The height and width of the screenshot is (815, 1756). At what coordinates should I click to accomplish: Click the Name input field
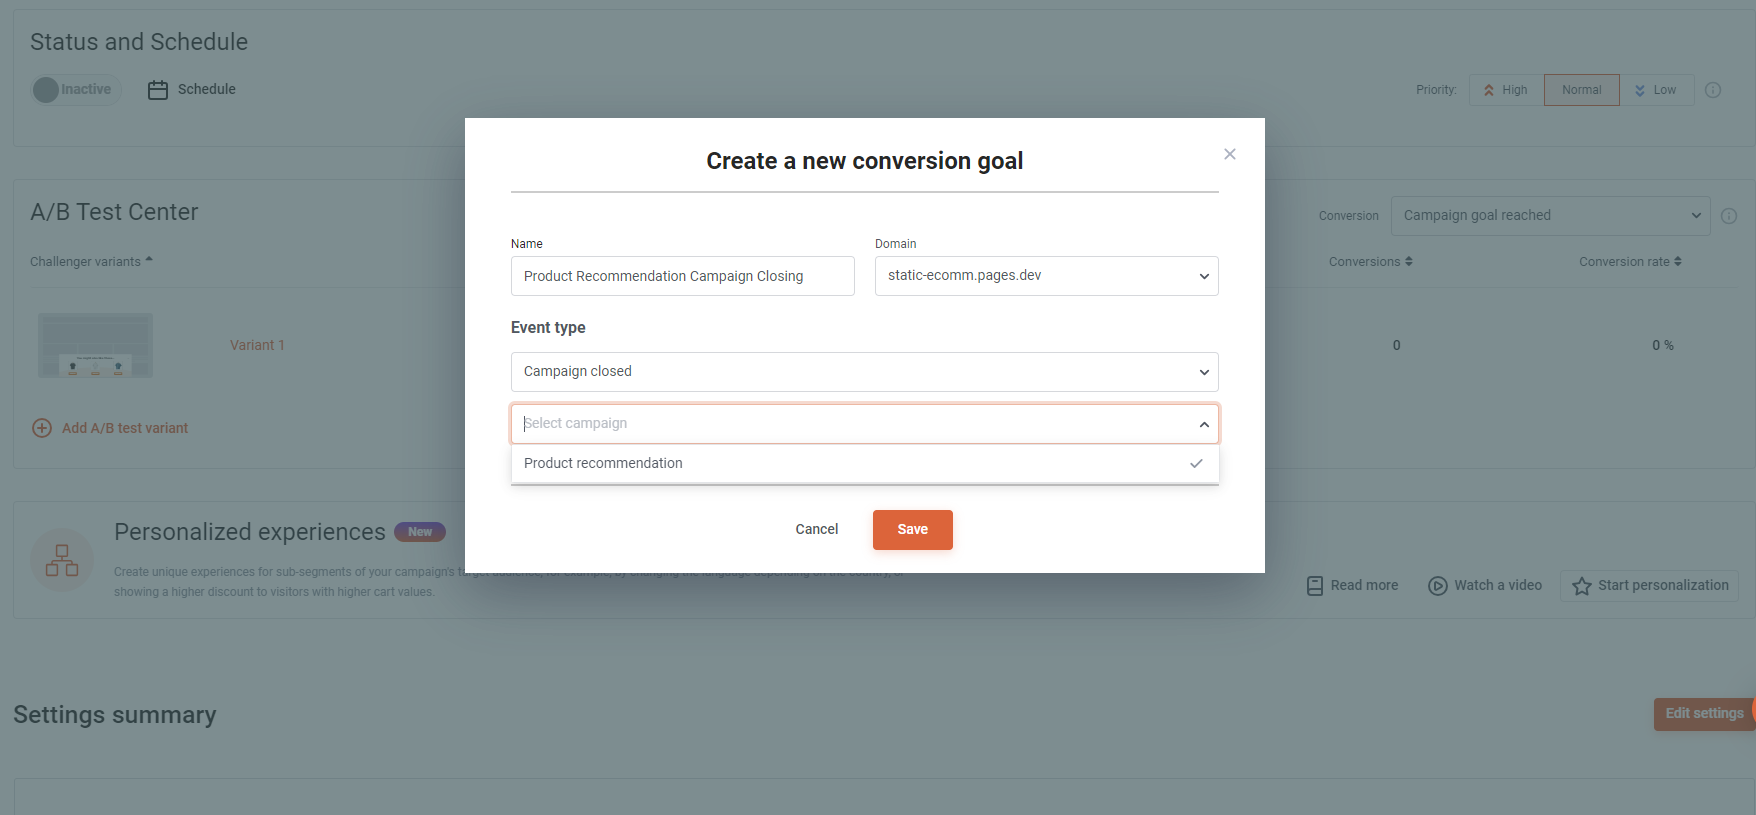683,276
